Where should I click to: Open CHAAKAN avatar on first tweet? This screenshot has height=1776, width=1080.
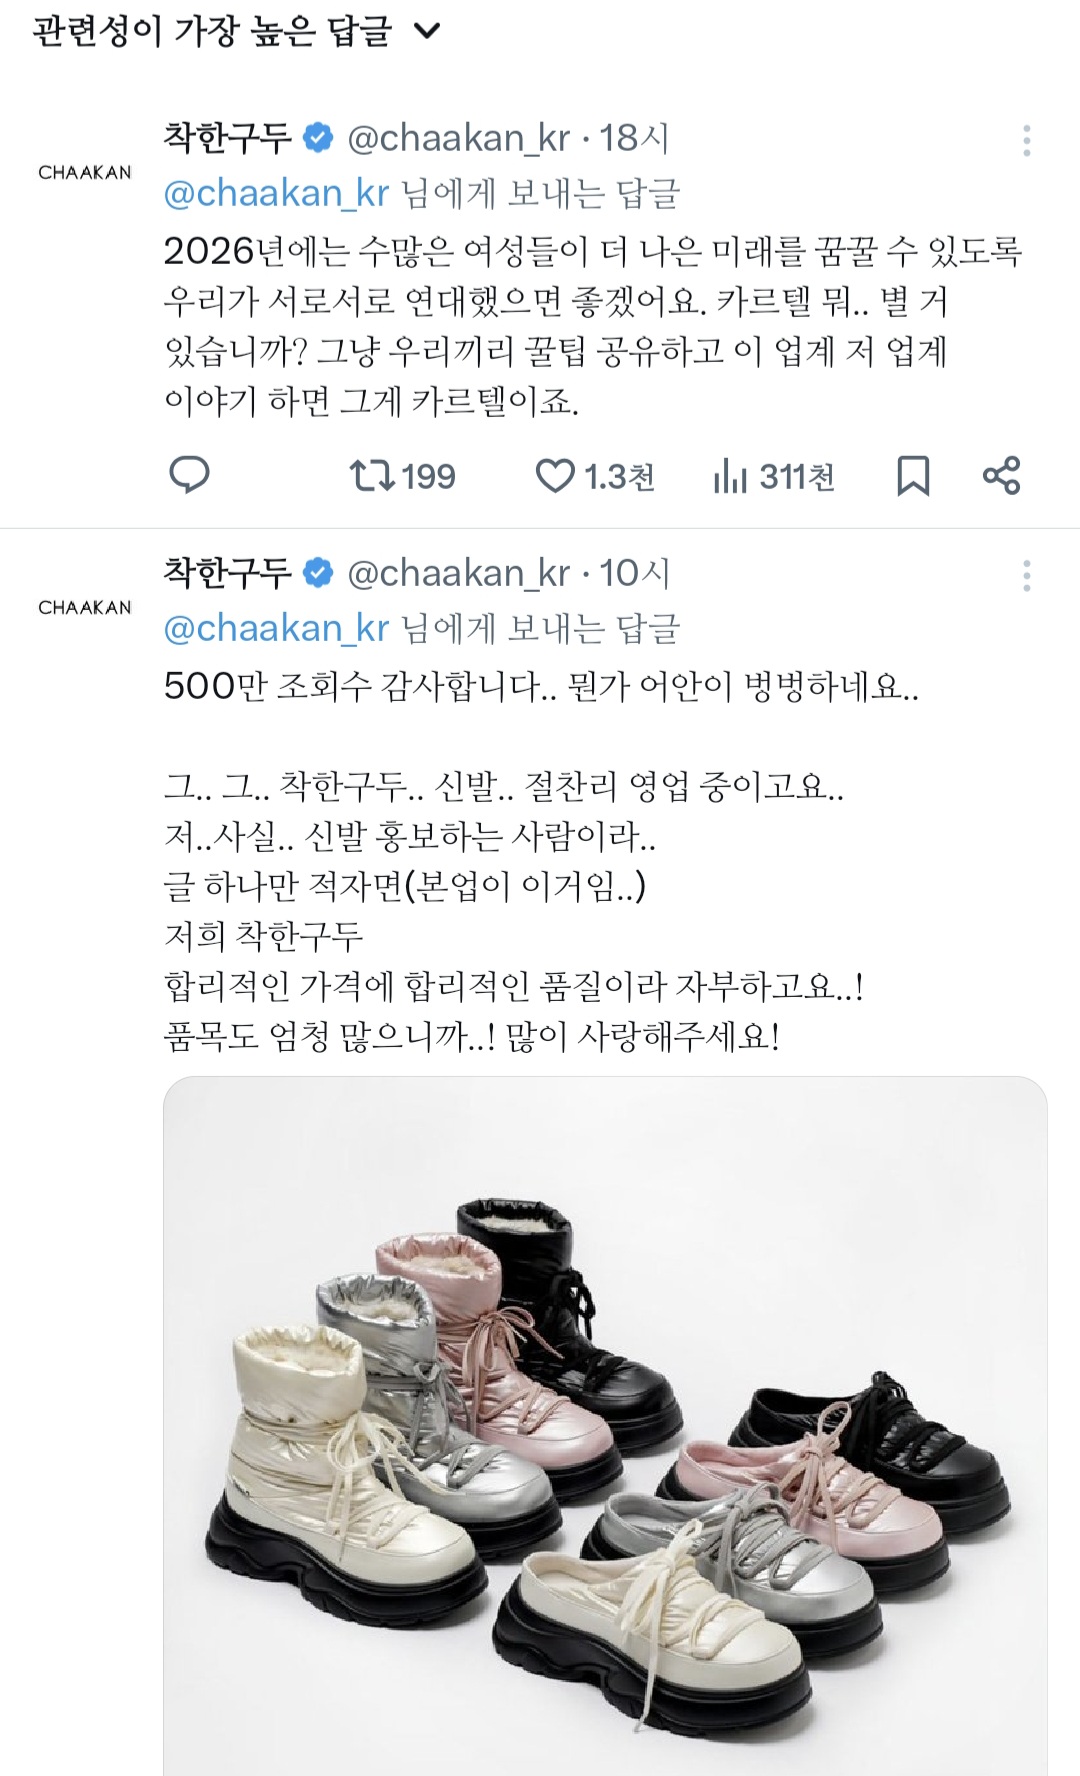coord(85,173)
